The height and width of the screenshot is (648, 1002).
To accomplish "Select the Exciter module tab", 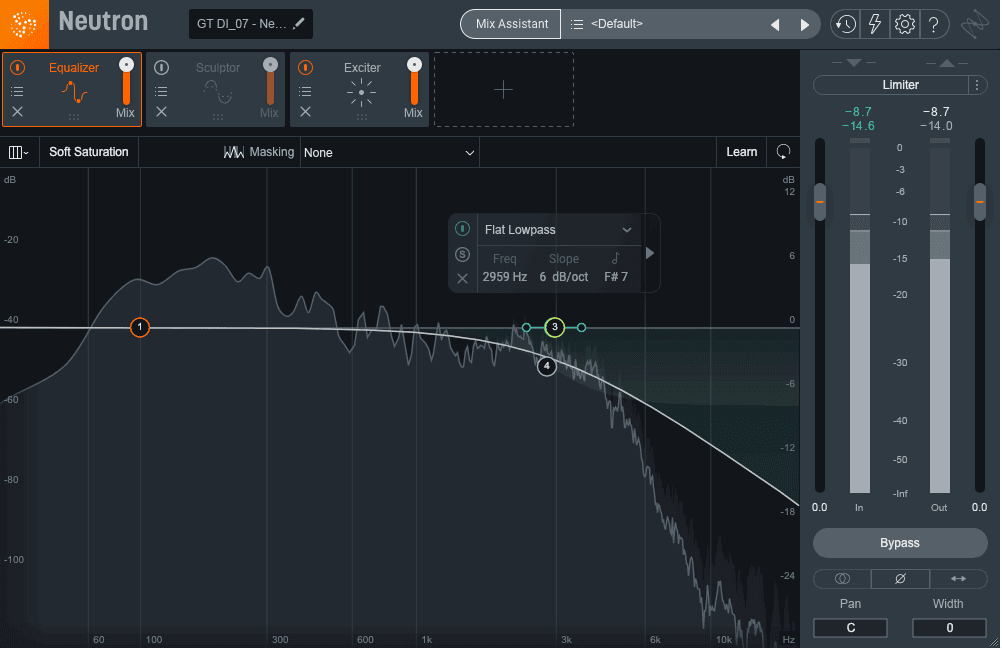I will [x=362, y=89].
